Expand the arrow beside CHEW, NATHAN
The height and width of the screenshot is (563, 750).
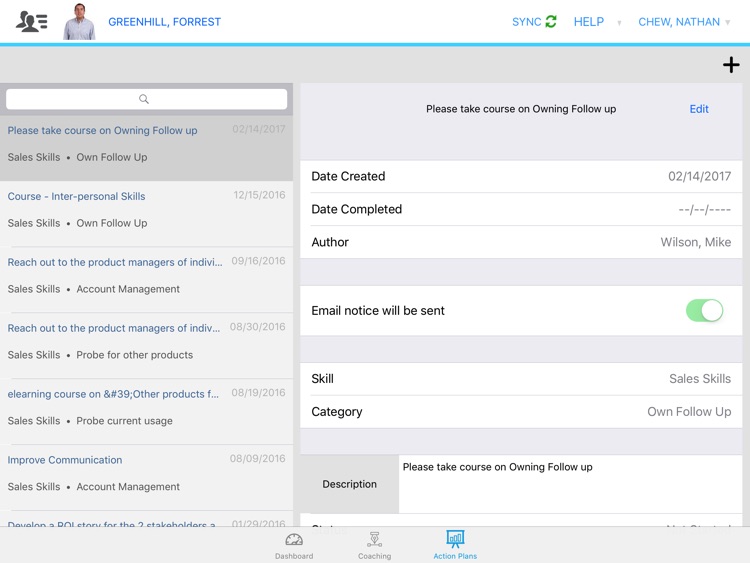click(x=728, y=22)
